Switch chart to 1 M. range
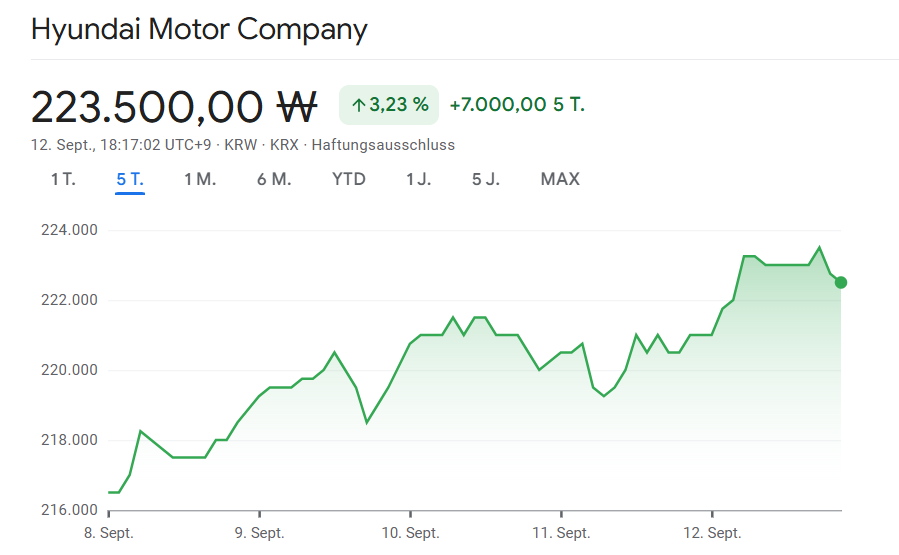 coord(200,180)
